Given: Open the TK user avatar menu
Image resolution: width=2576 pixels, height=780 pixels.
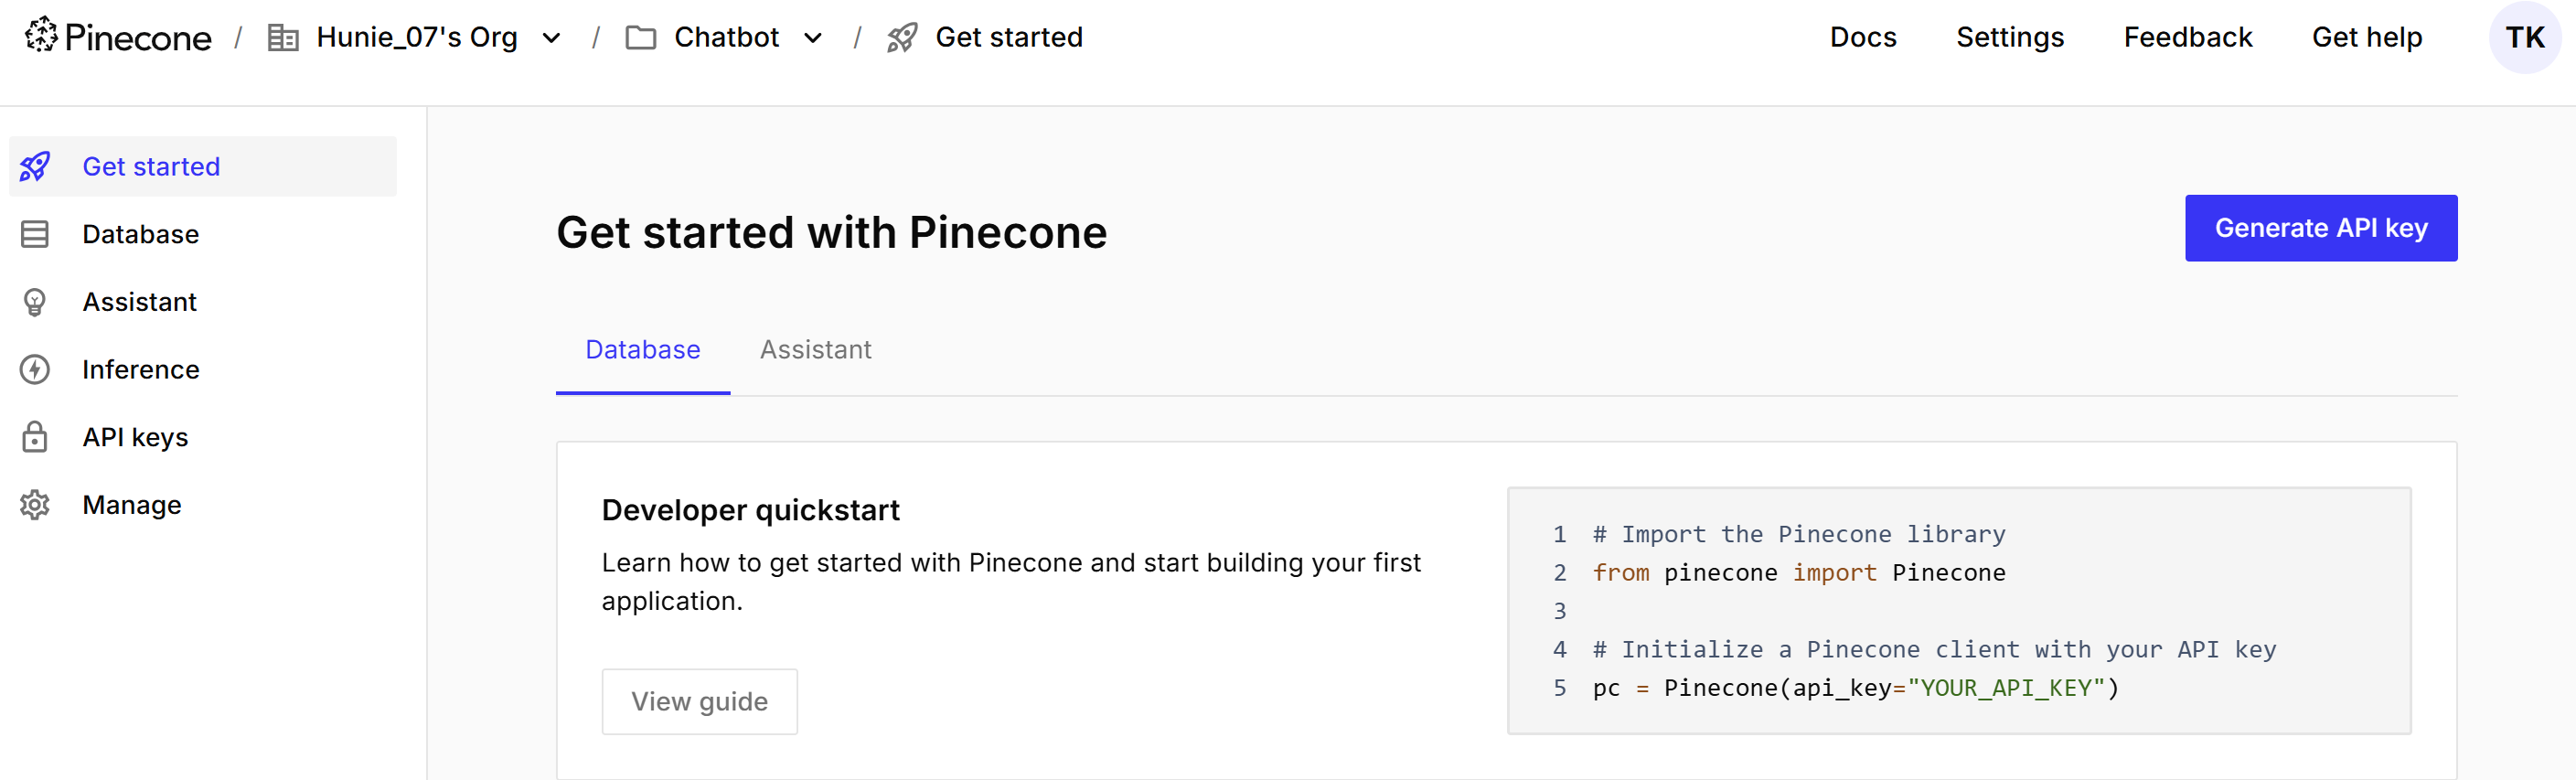Looking at the screenshot, I should [2523, 38].
